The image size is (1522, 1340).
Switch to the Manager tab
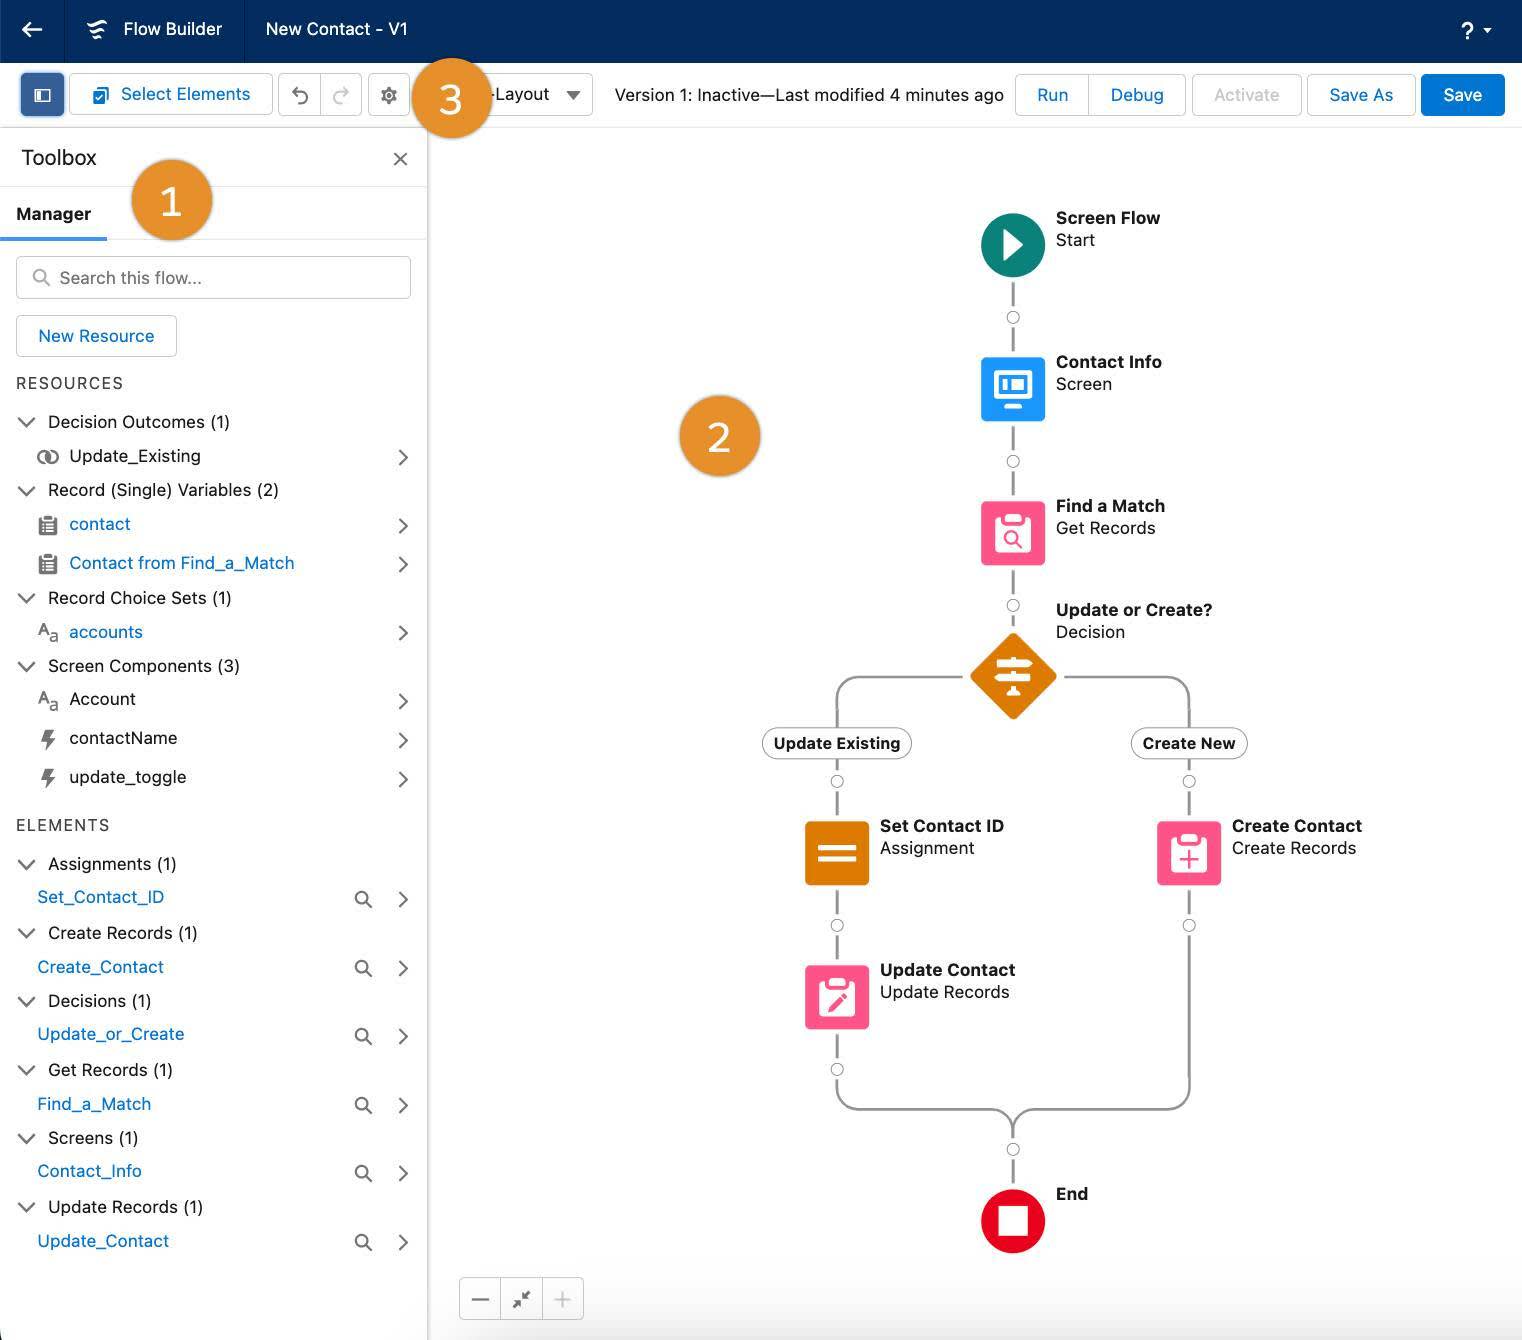click(x=53, y=213)
